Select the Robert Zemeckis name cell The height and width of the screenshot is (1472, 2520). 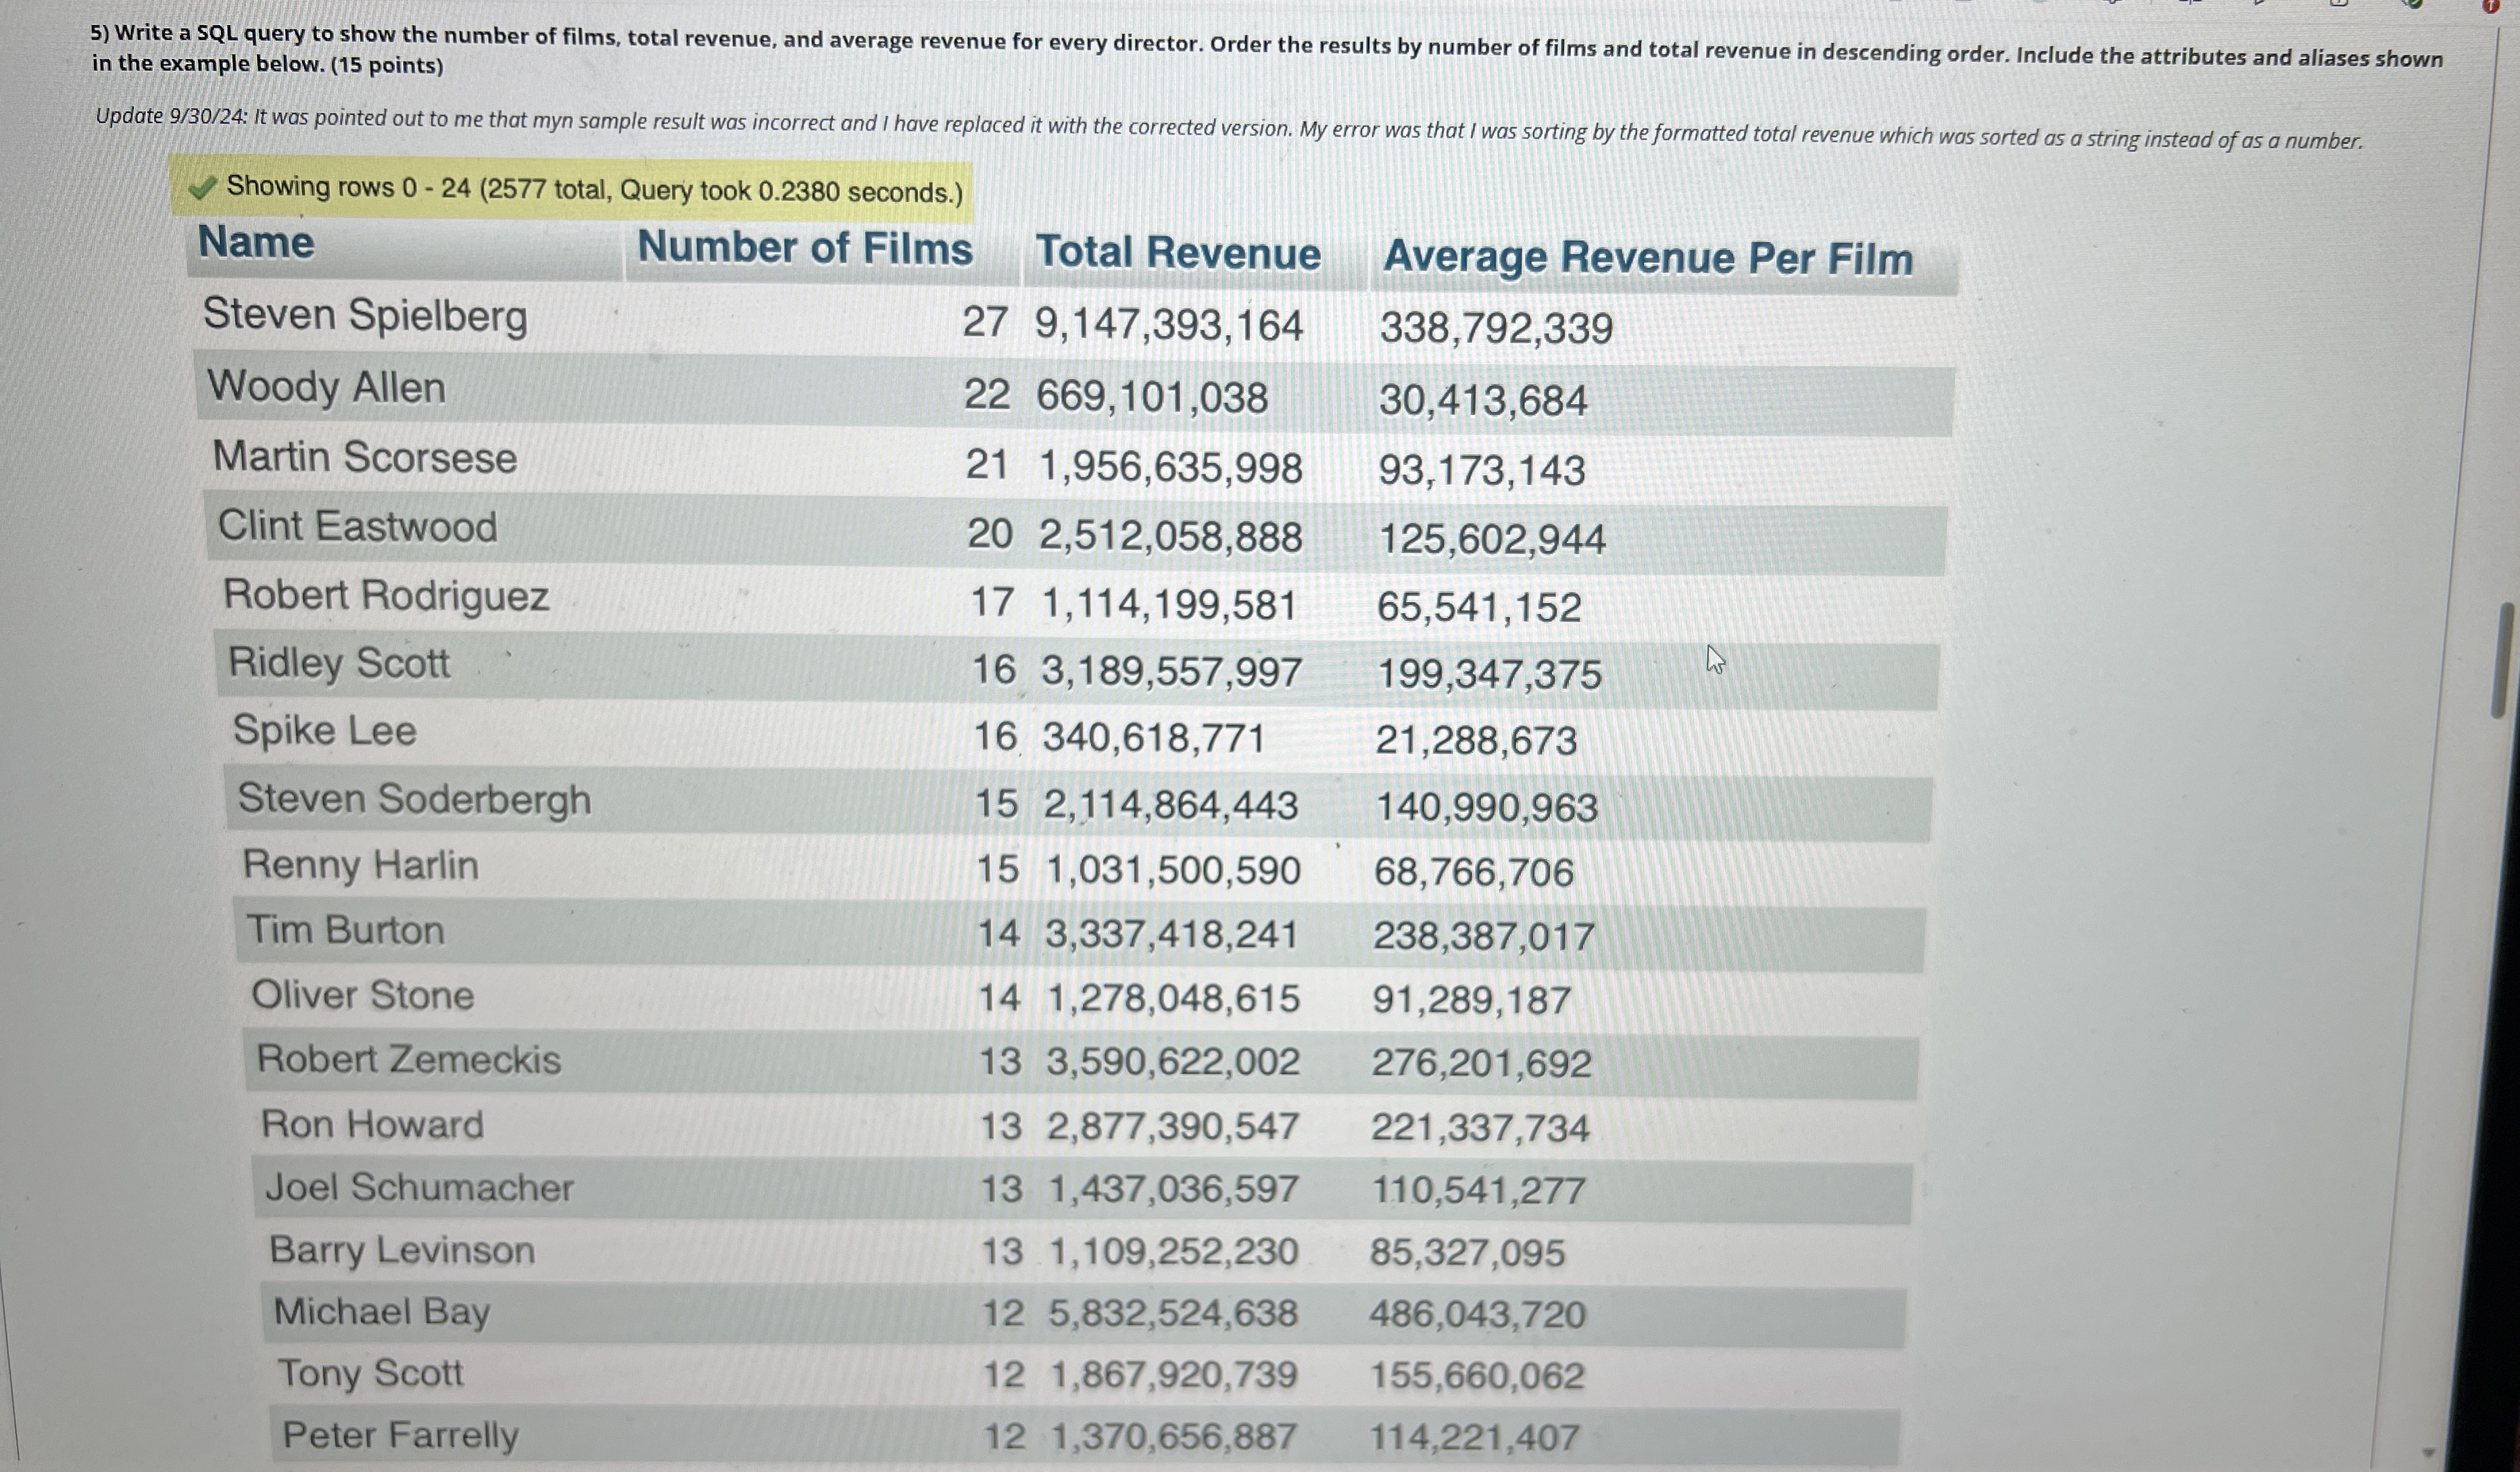409,1060
